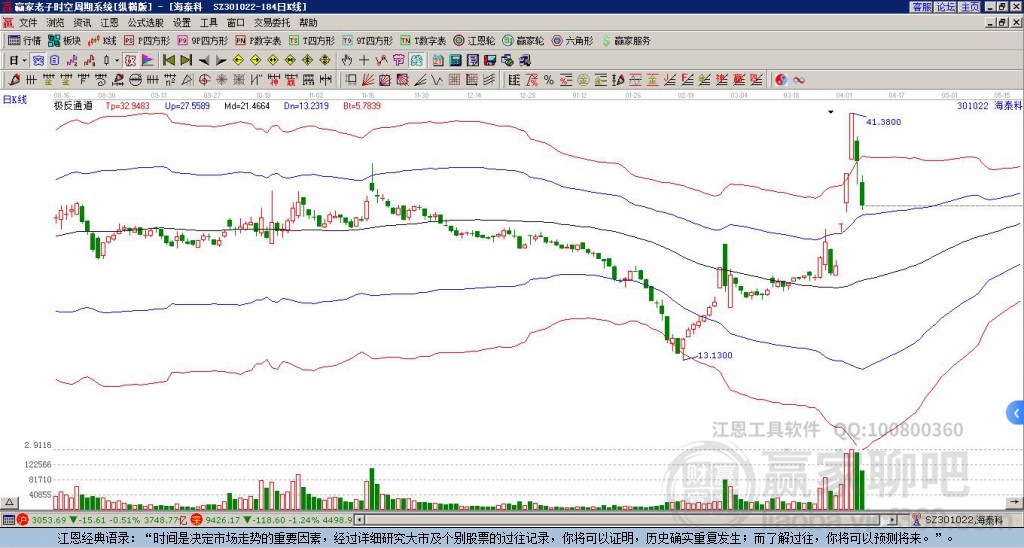
Task: Open the 江恩轮 Gann wheel
Action: click(474, 40)
